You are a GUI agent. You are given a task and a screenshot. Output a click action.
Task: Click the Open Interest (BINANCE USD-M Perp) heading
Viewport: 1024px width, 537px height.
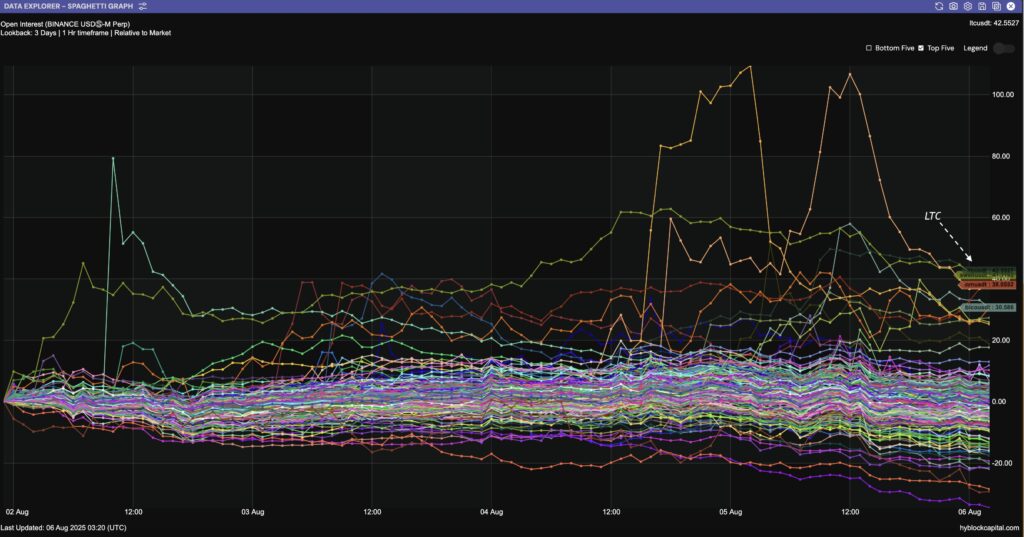click(65, 24)
